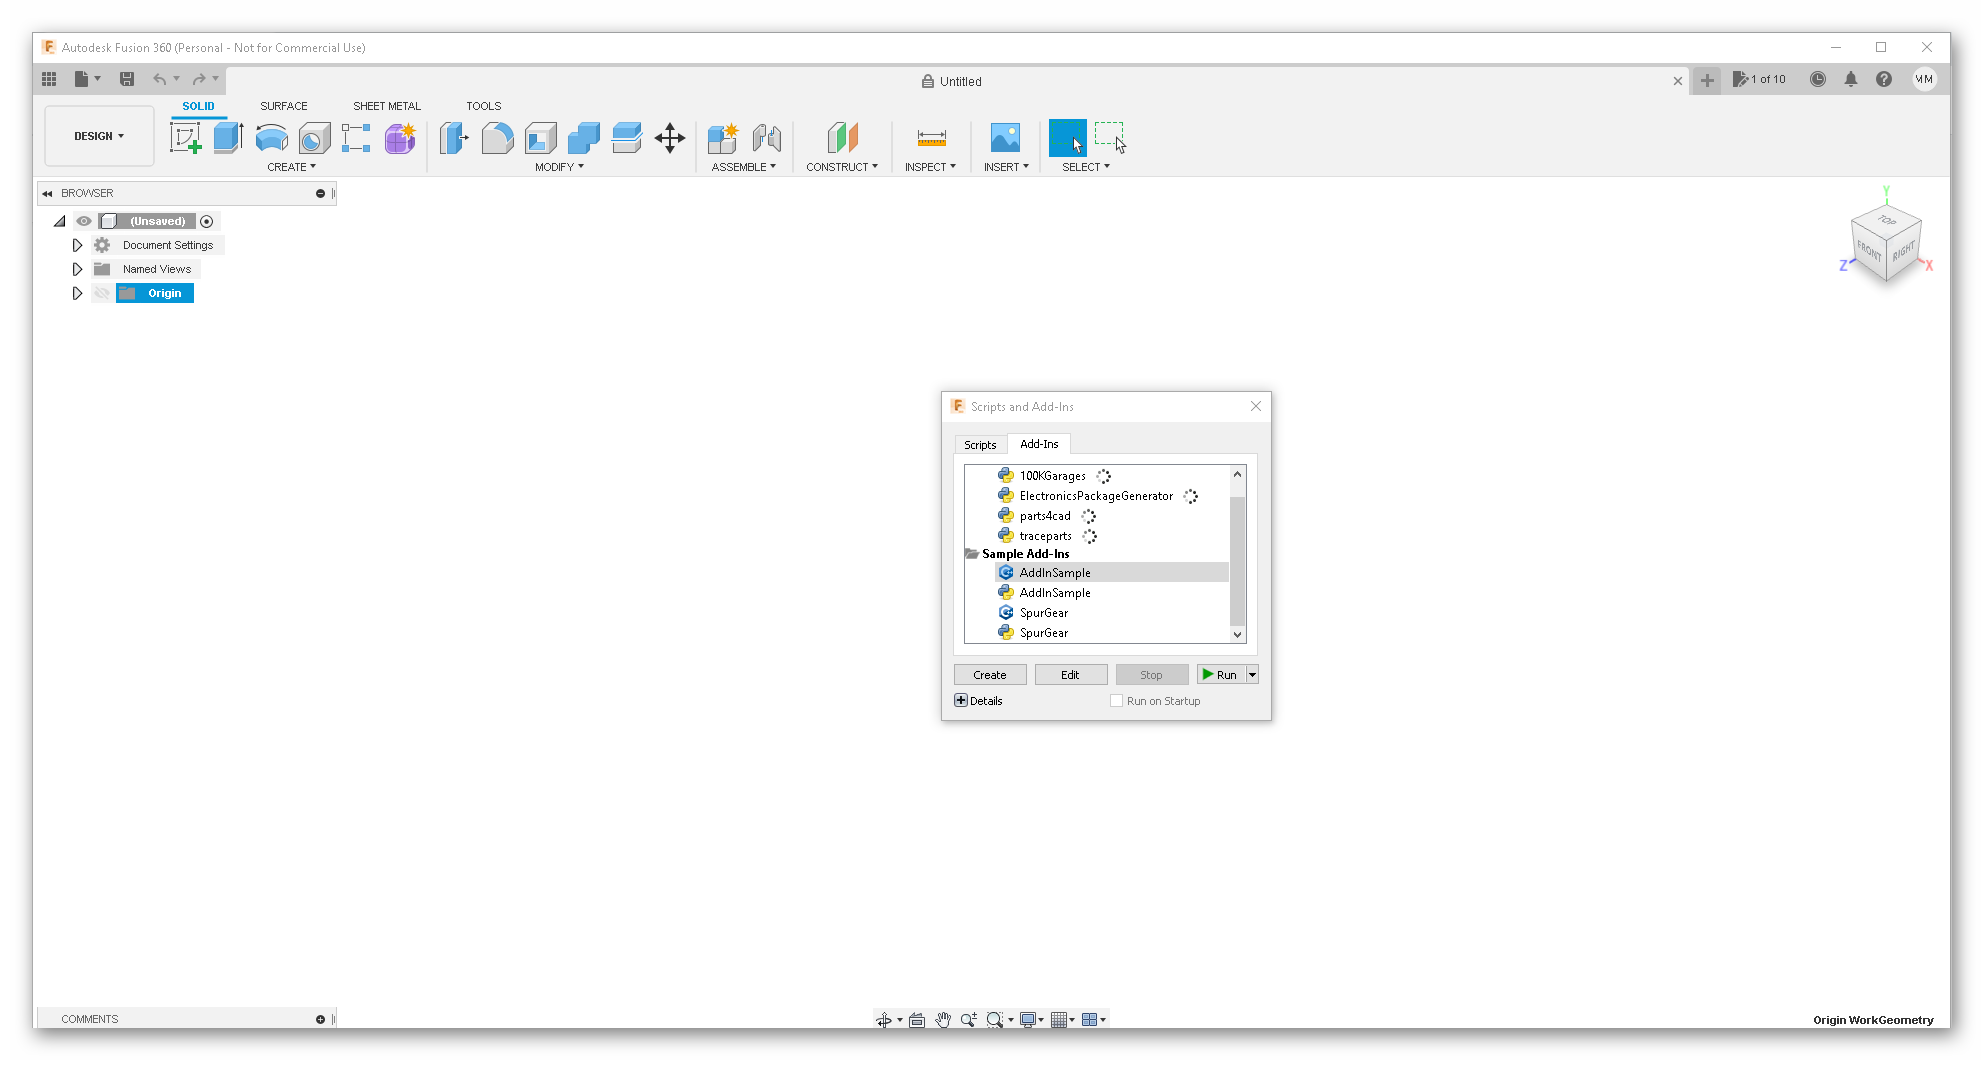Expand the Named Views browser node
Screen dimensions: 1984x1080
coord(77,268)
